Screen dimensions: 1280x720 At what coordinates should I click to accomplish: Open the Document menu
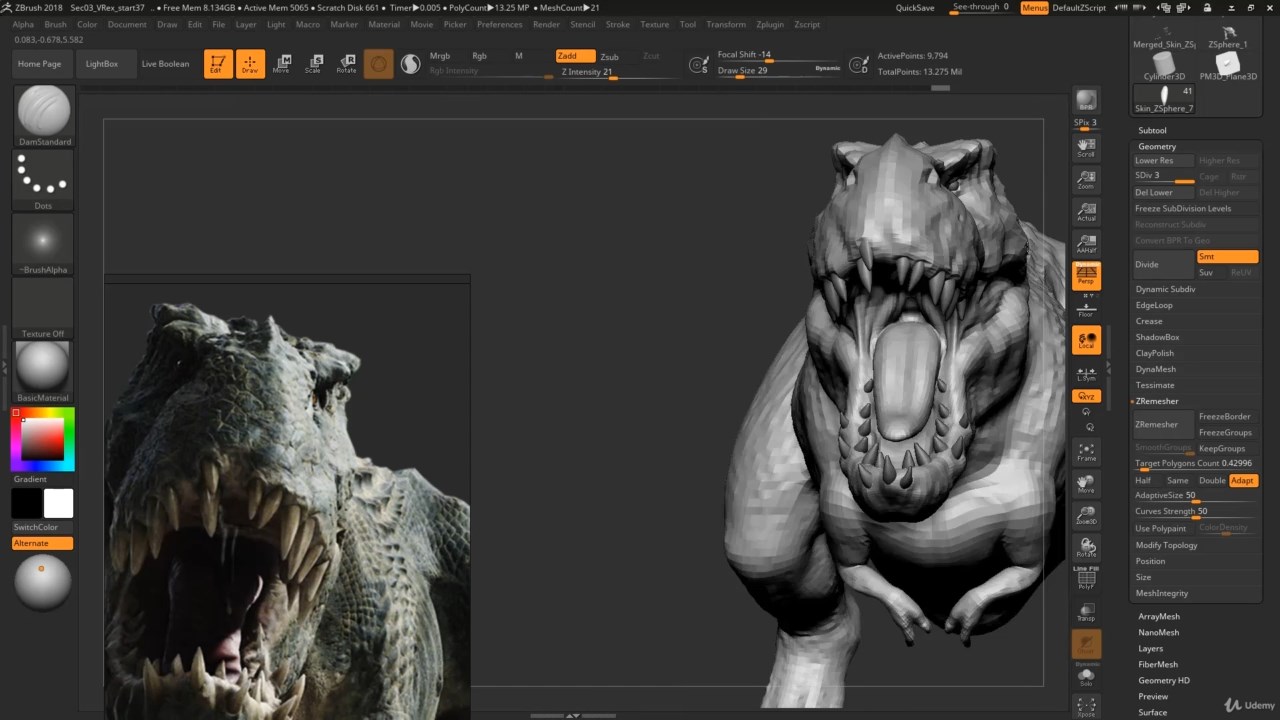tap(127, 24)
